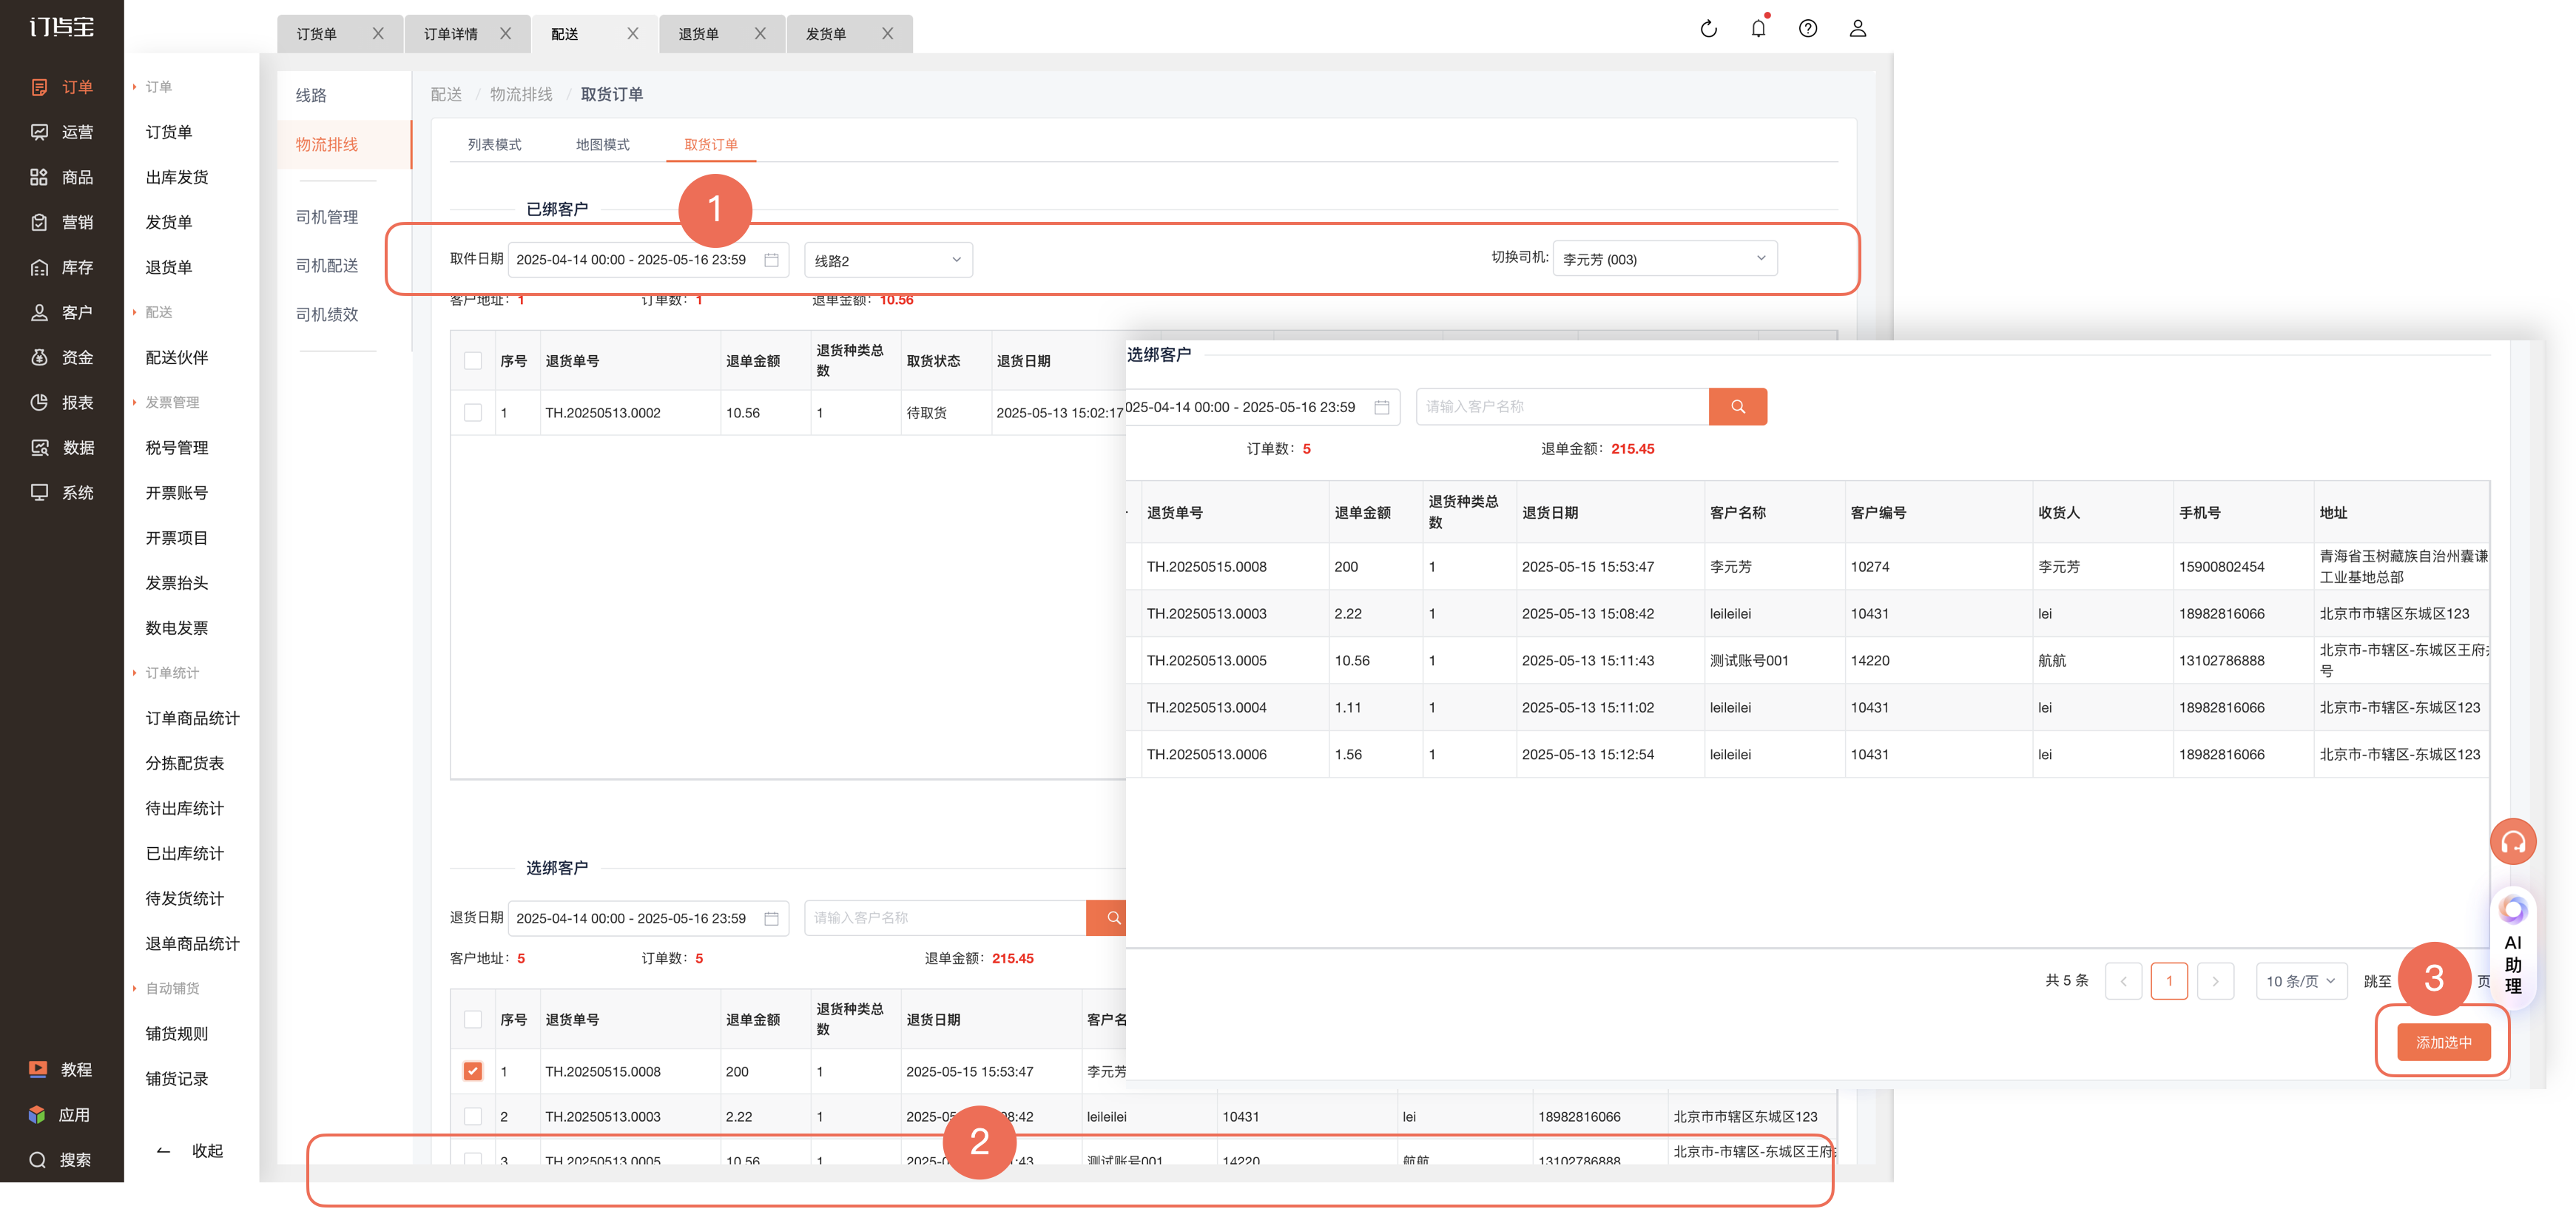Open the 运营 sidebar module

point(62,132)
